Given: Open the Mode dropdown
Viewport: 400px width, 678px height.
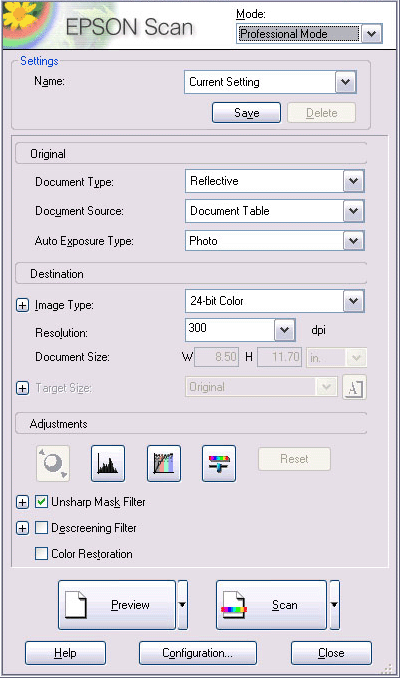Looking at the screenshot, I should pos(372,34).
